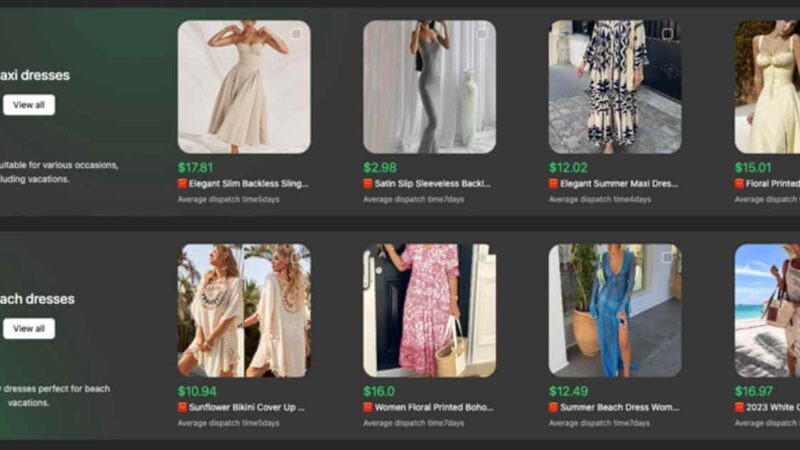
Task: Click red icon beside Elegant Summer Maxi Dress
Action: pos(554,184)
